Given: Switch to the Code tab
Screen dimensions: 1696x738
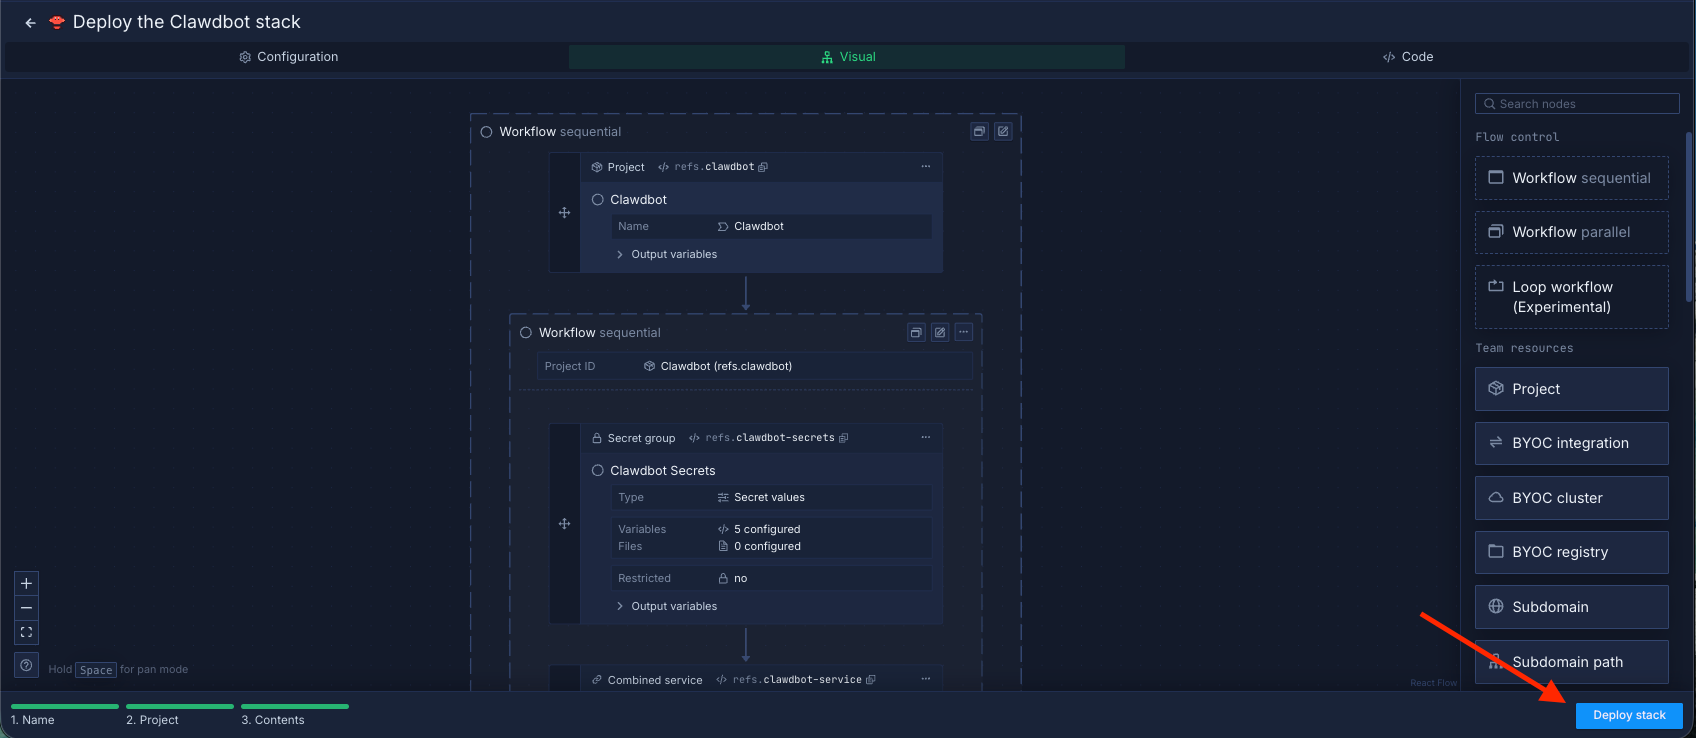Looking at the screenshot, I should point(1408,57).
